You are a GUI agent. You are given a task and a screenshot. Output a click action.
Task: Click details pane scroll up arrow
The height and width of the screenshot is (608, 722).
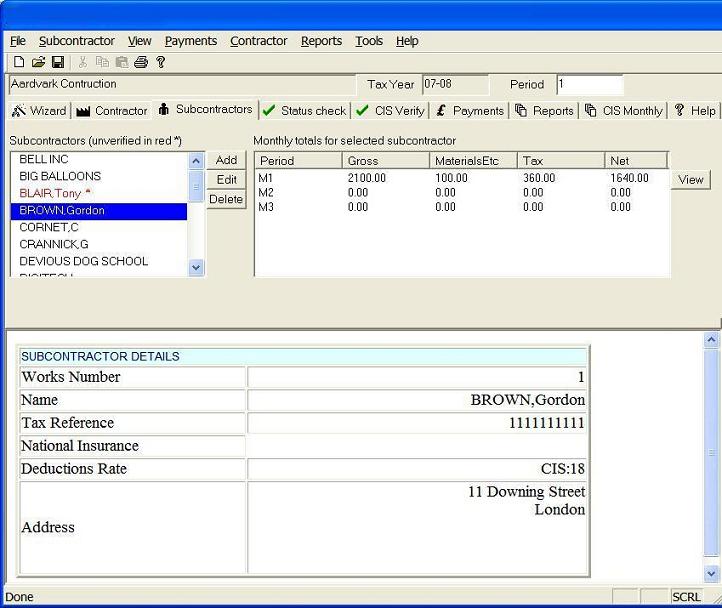pyautogui.click(x=711, y=340)
